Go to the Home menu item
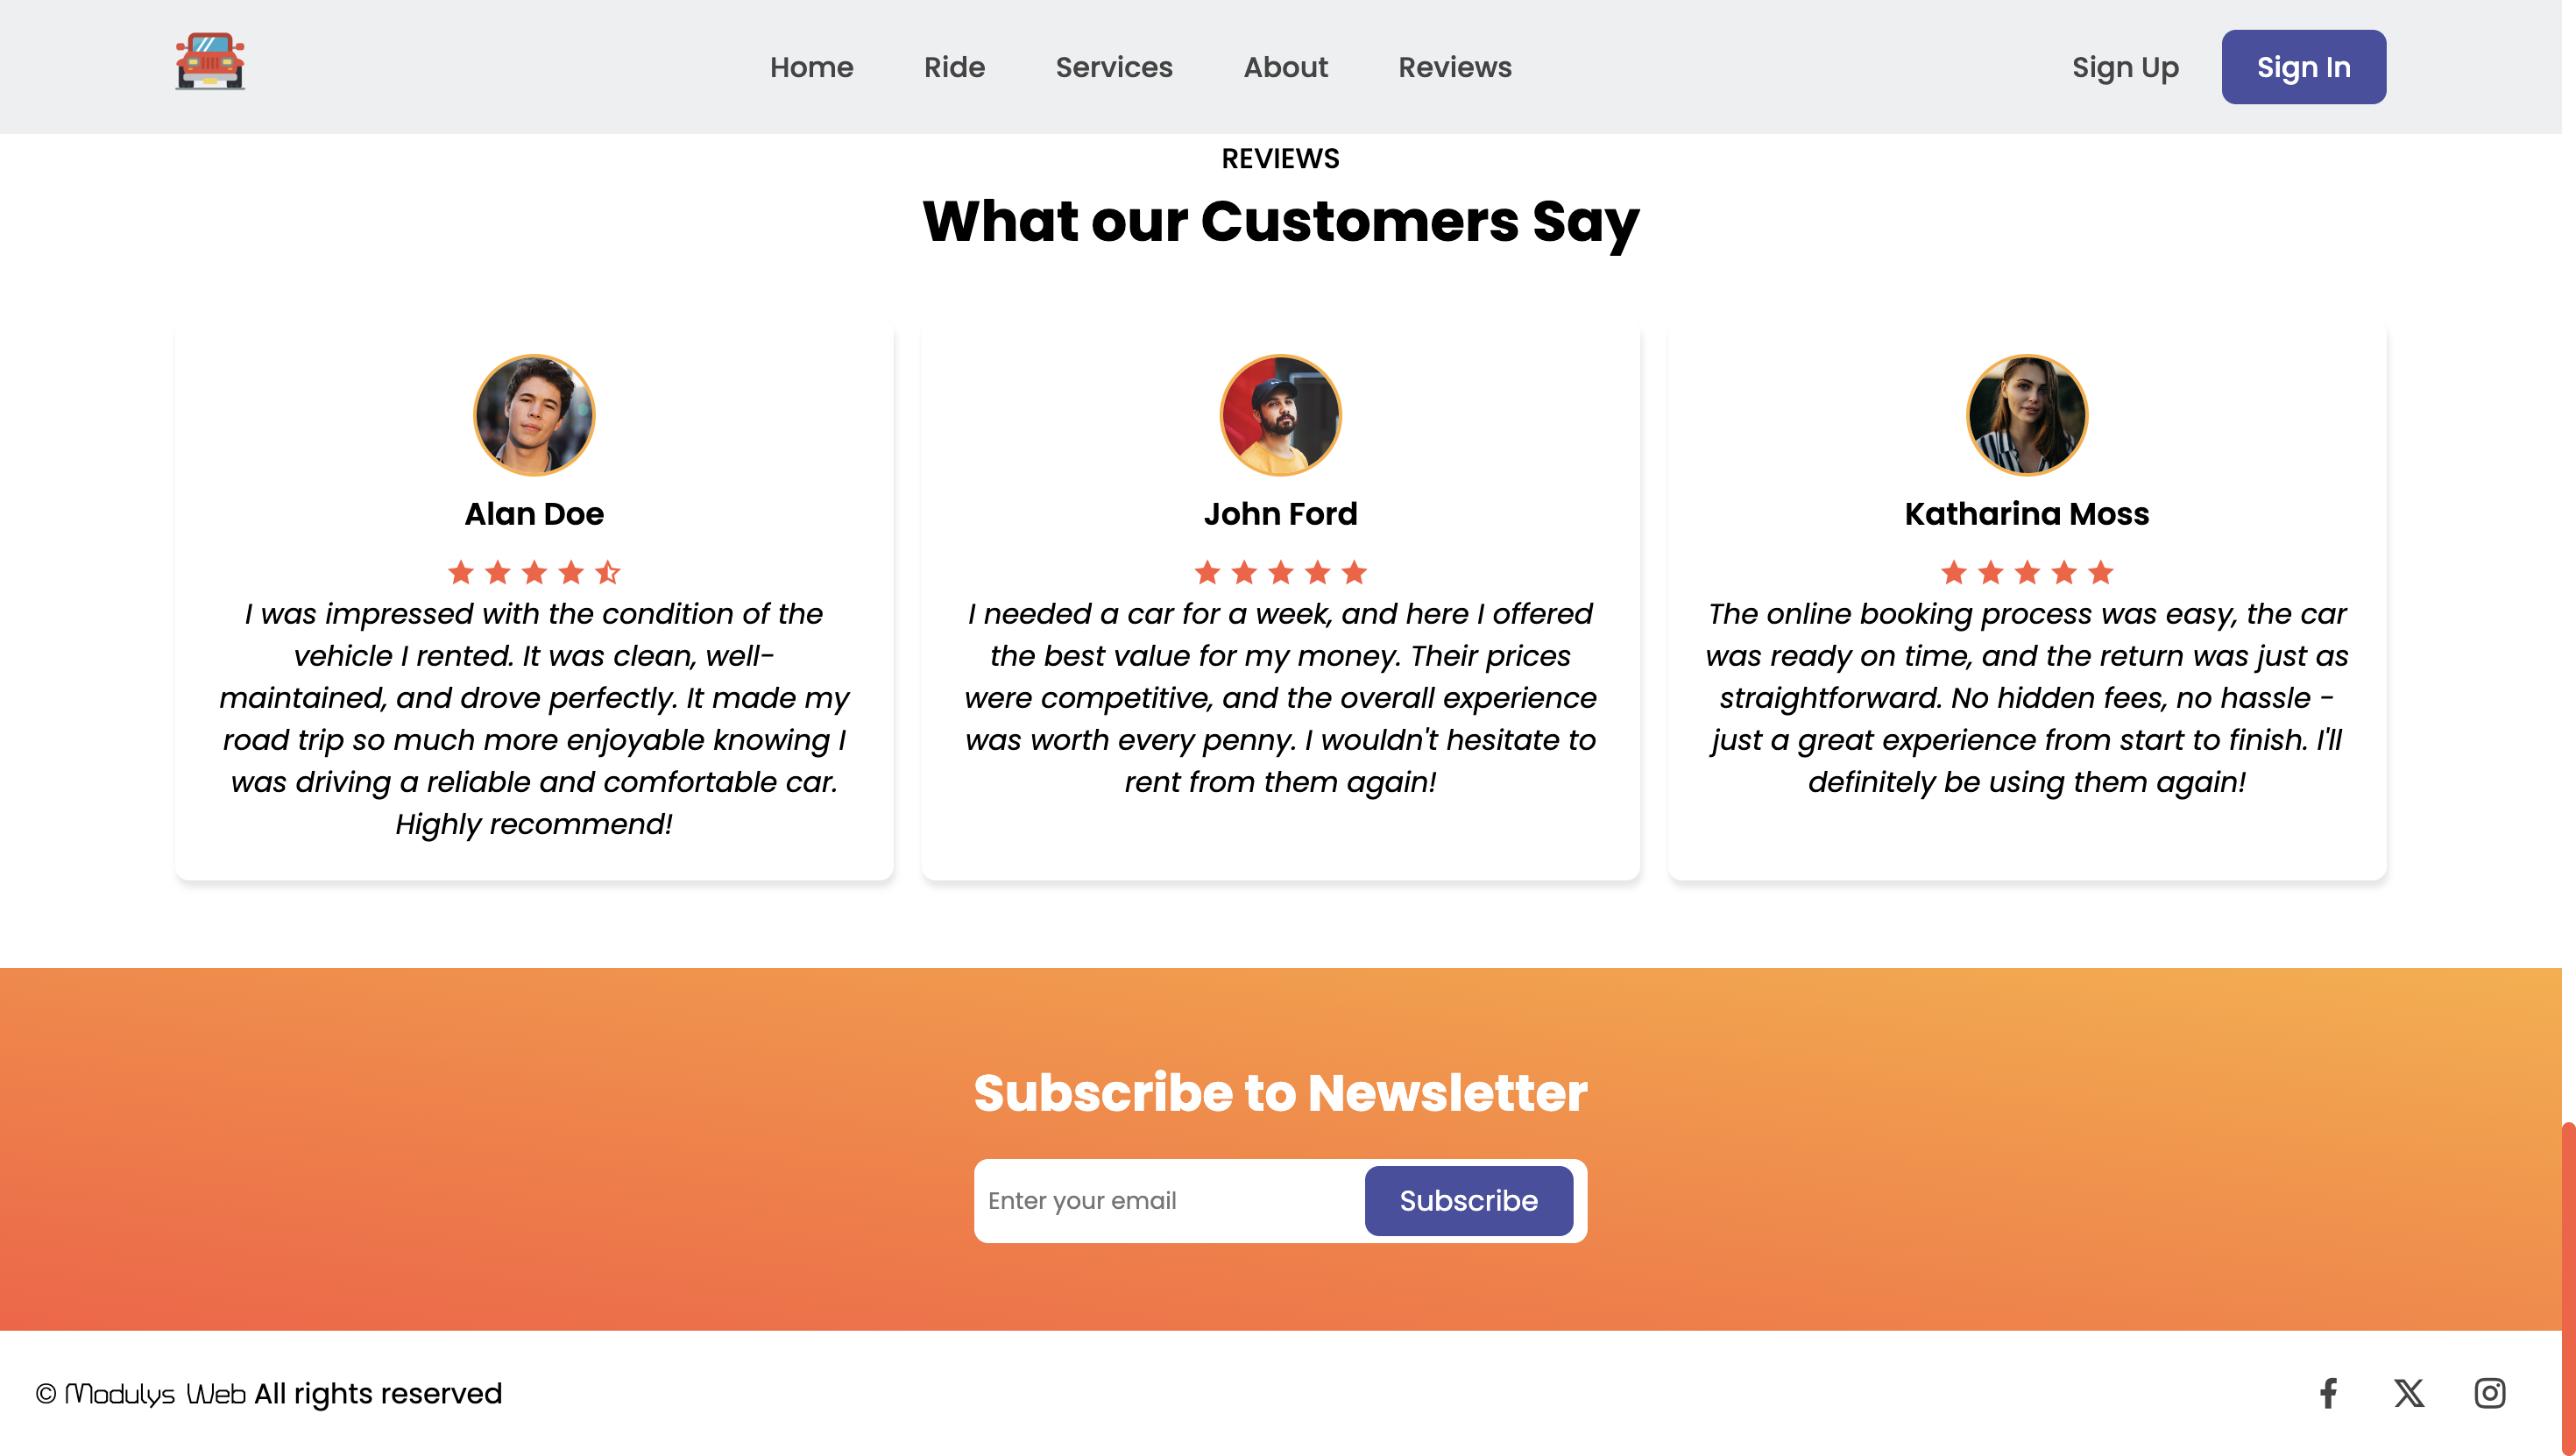The height and width of the screenshot is (1456, 2576). click(811, 67)
